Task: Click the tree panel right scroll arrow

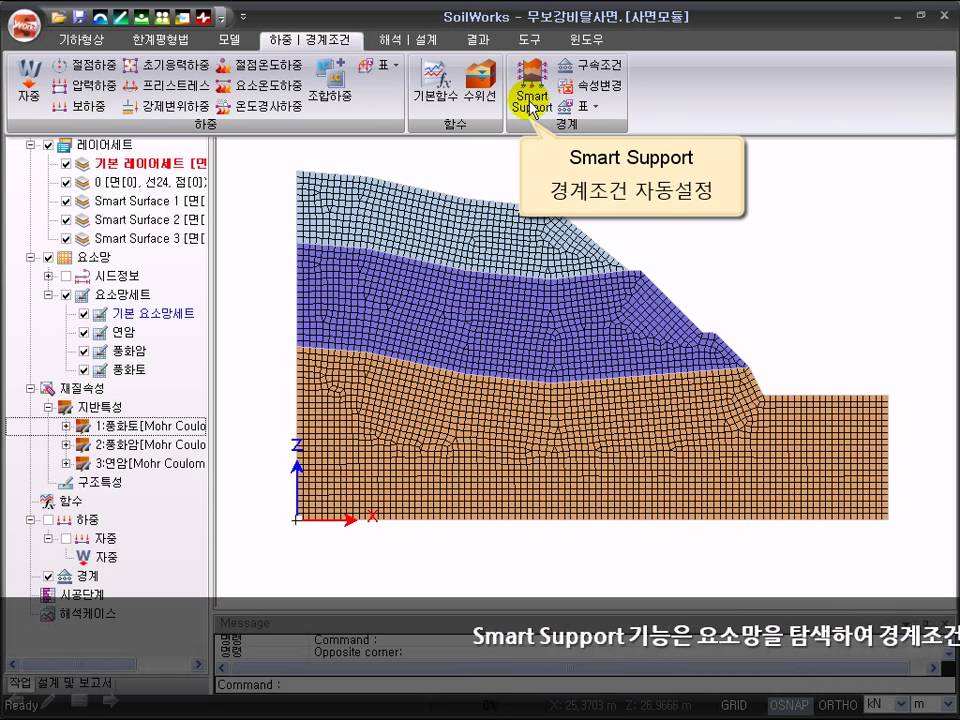Action: (x=198, y=664)
